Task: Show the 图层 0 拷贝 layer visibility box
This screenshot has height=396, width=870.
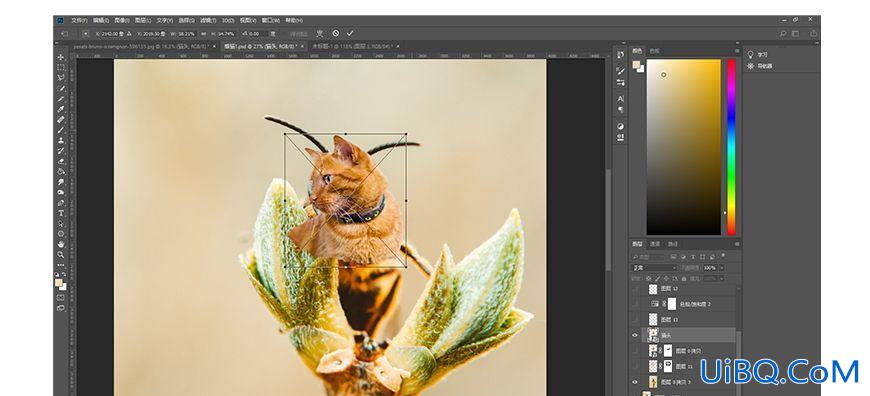Action: (x=635, y=351)
